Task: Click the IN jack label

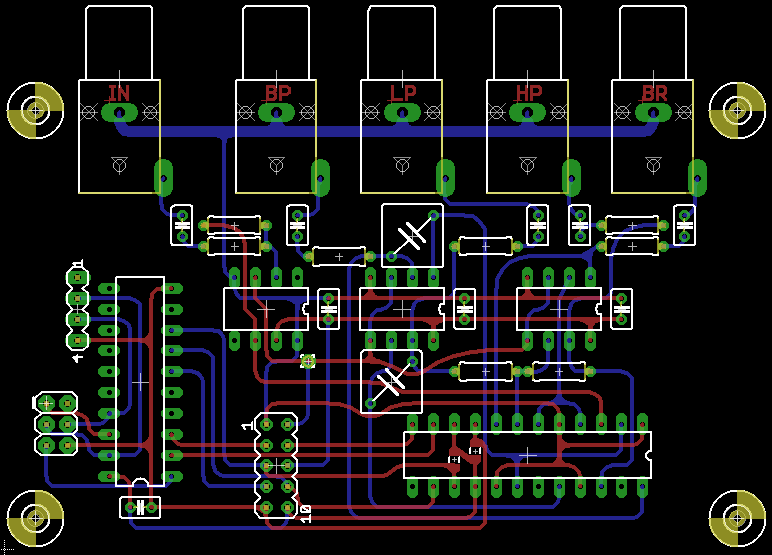Action: coord(118,94)
